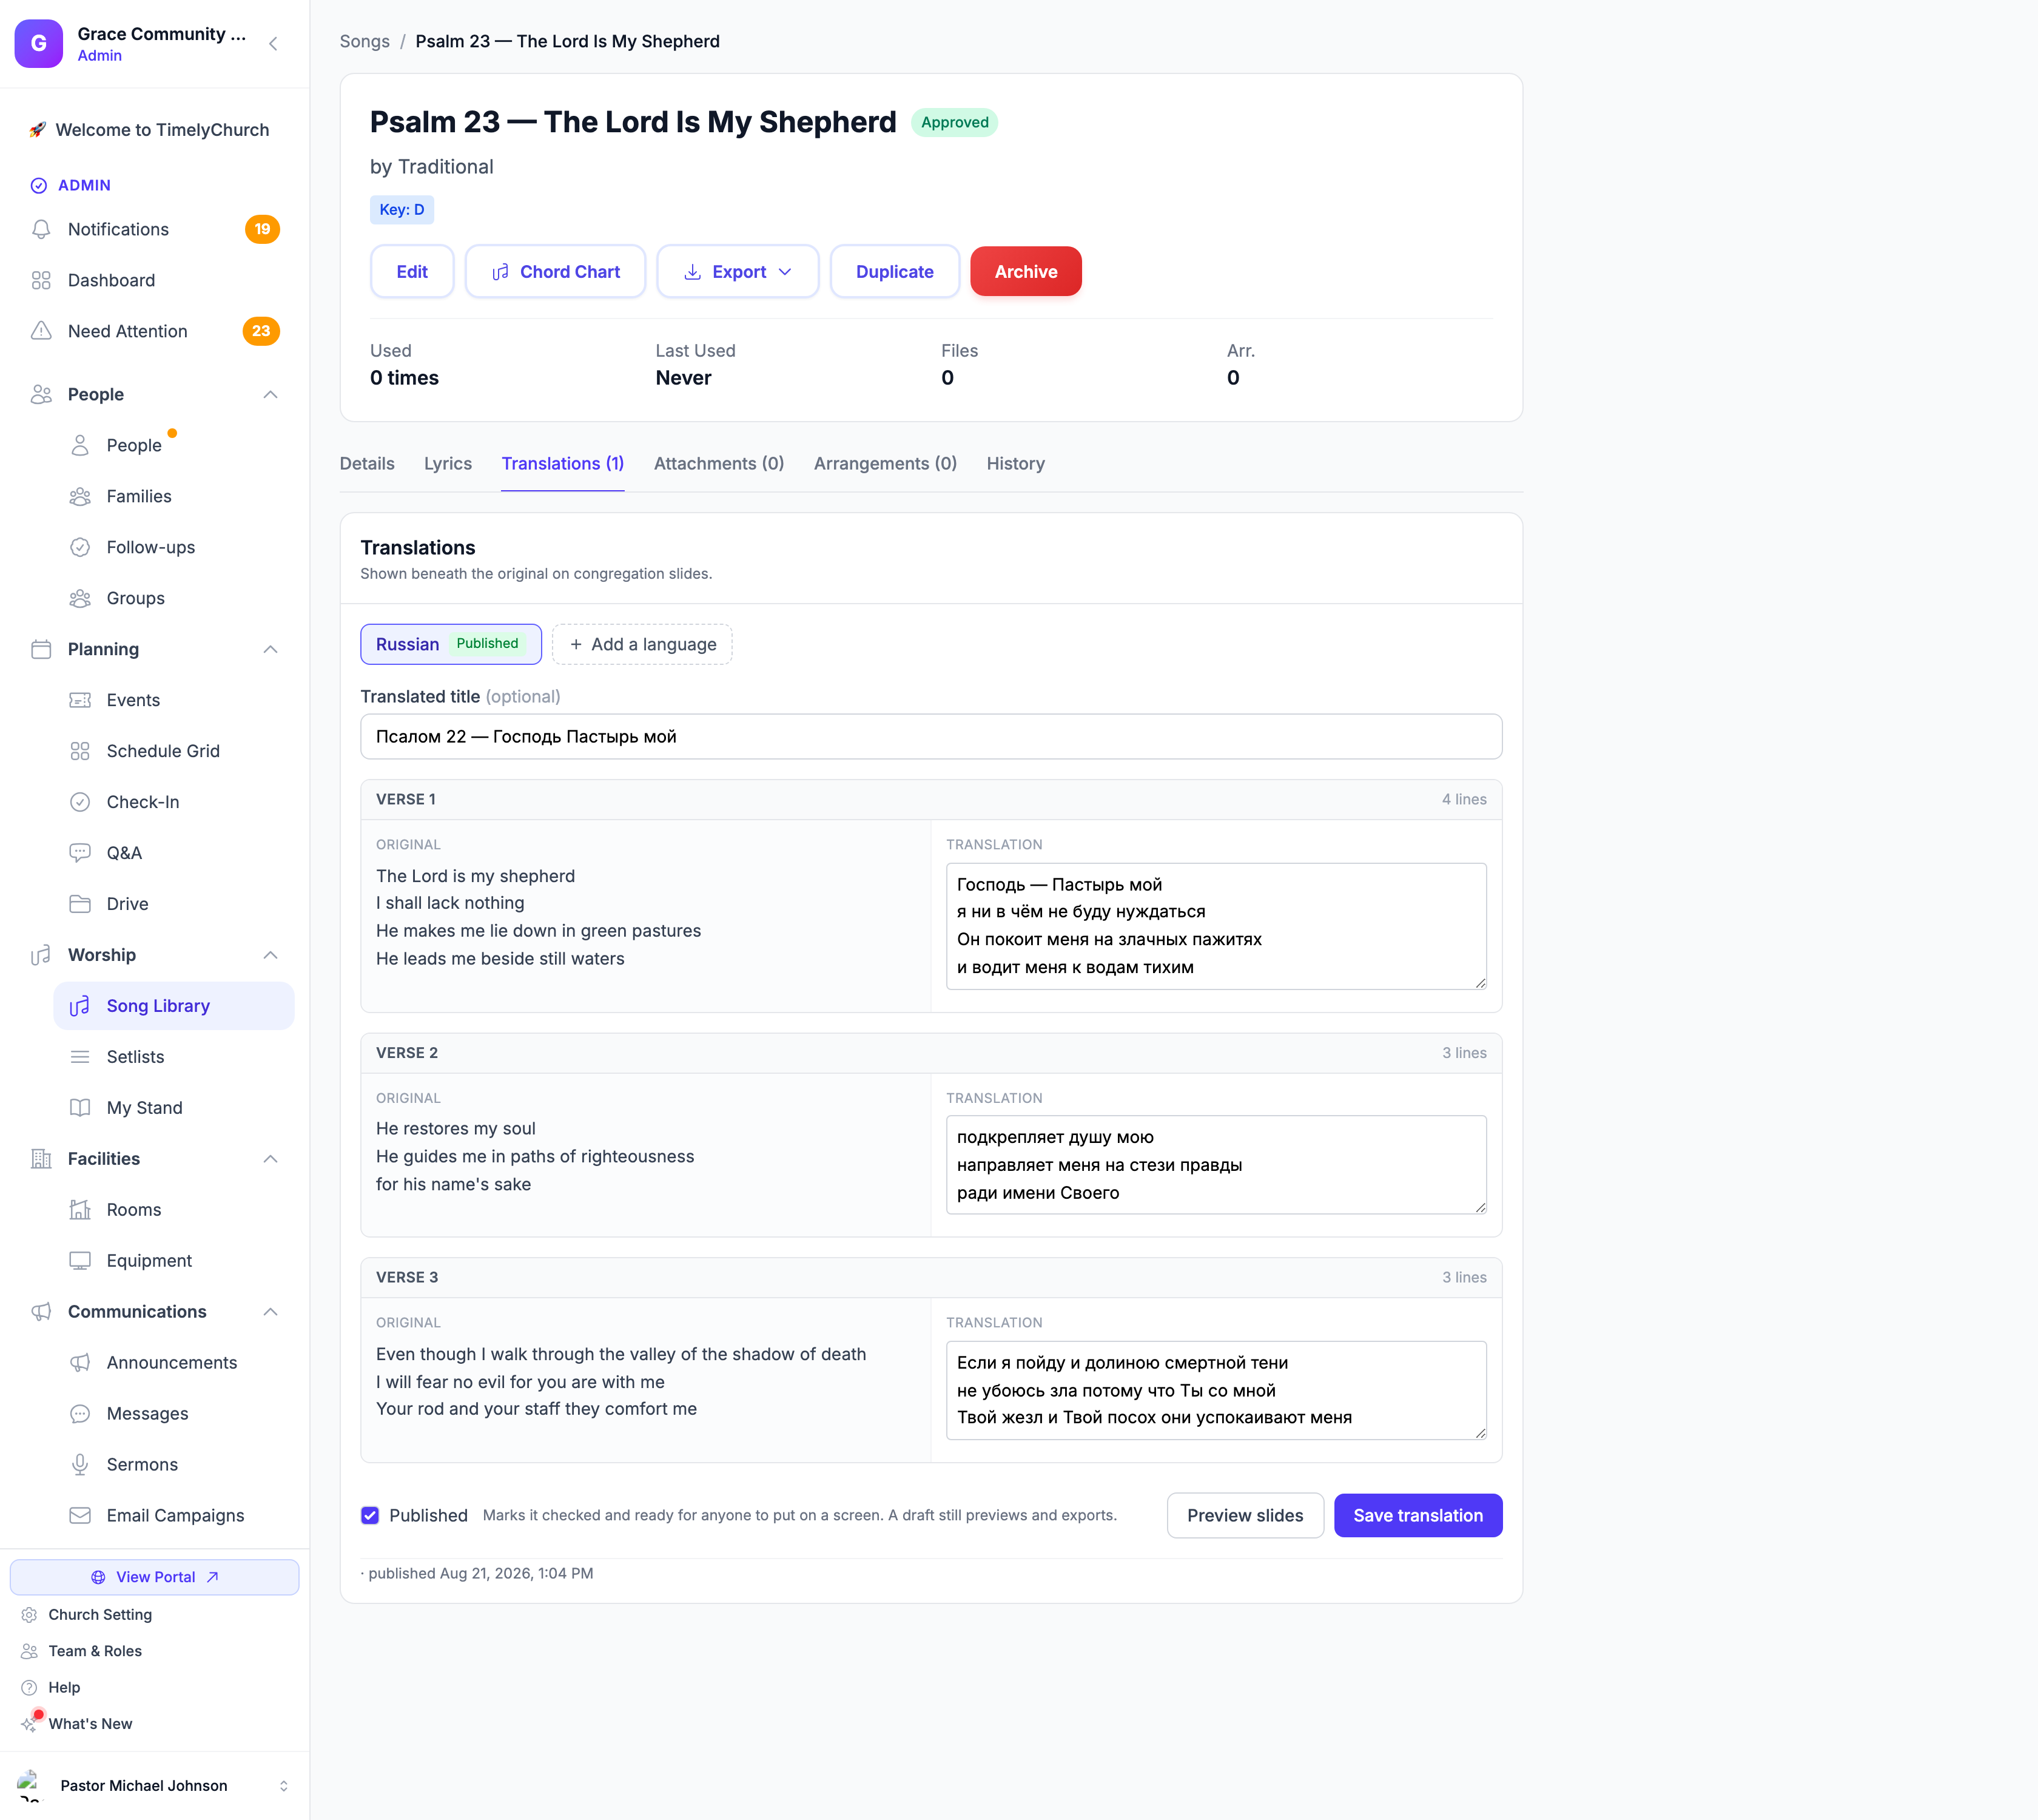This screenshot has height=1820, width=2038.
Task: Open the Announcements megaphone icon
Action: point(80,1363)
